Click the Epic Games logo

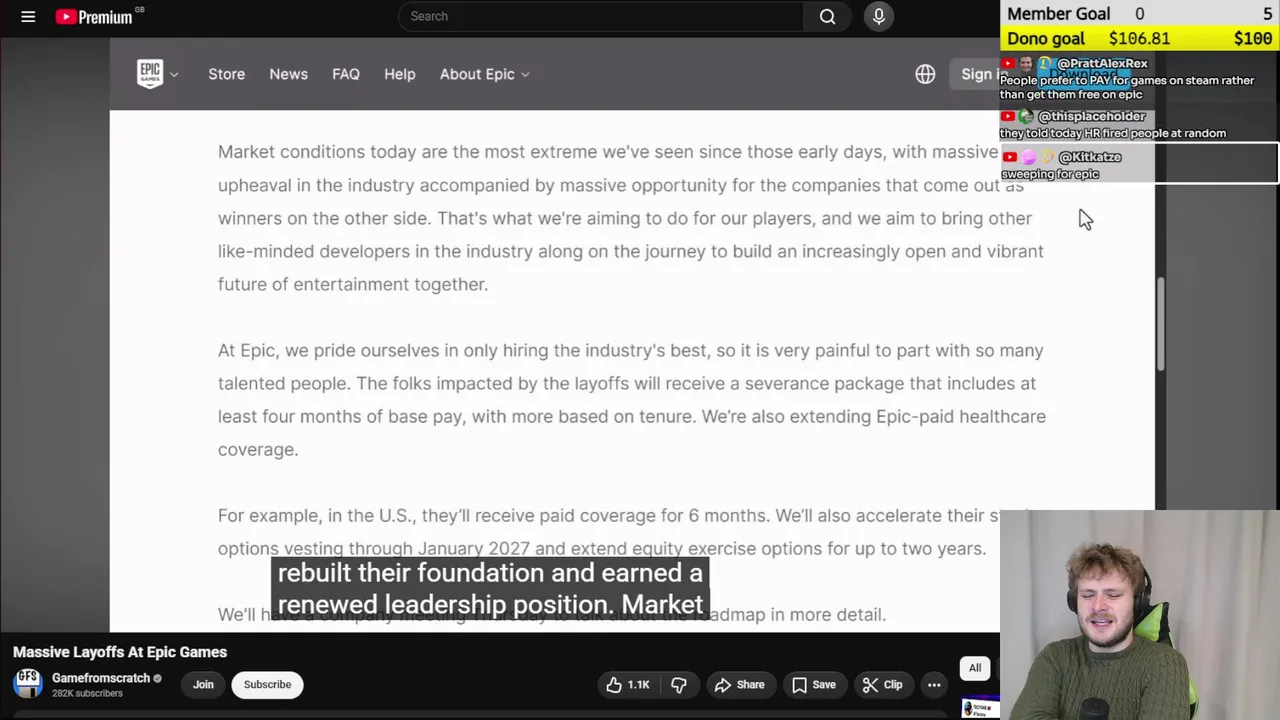coord(150,74)
